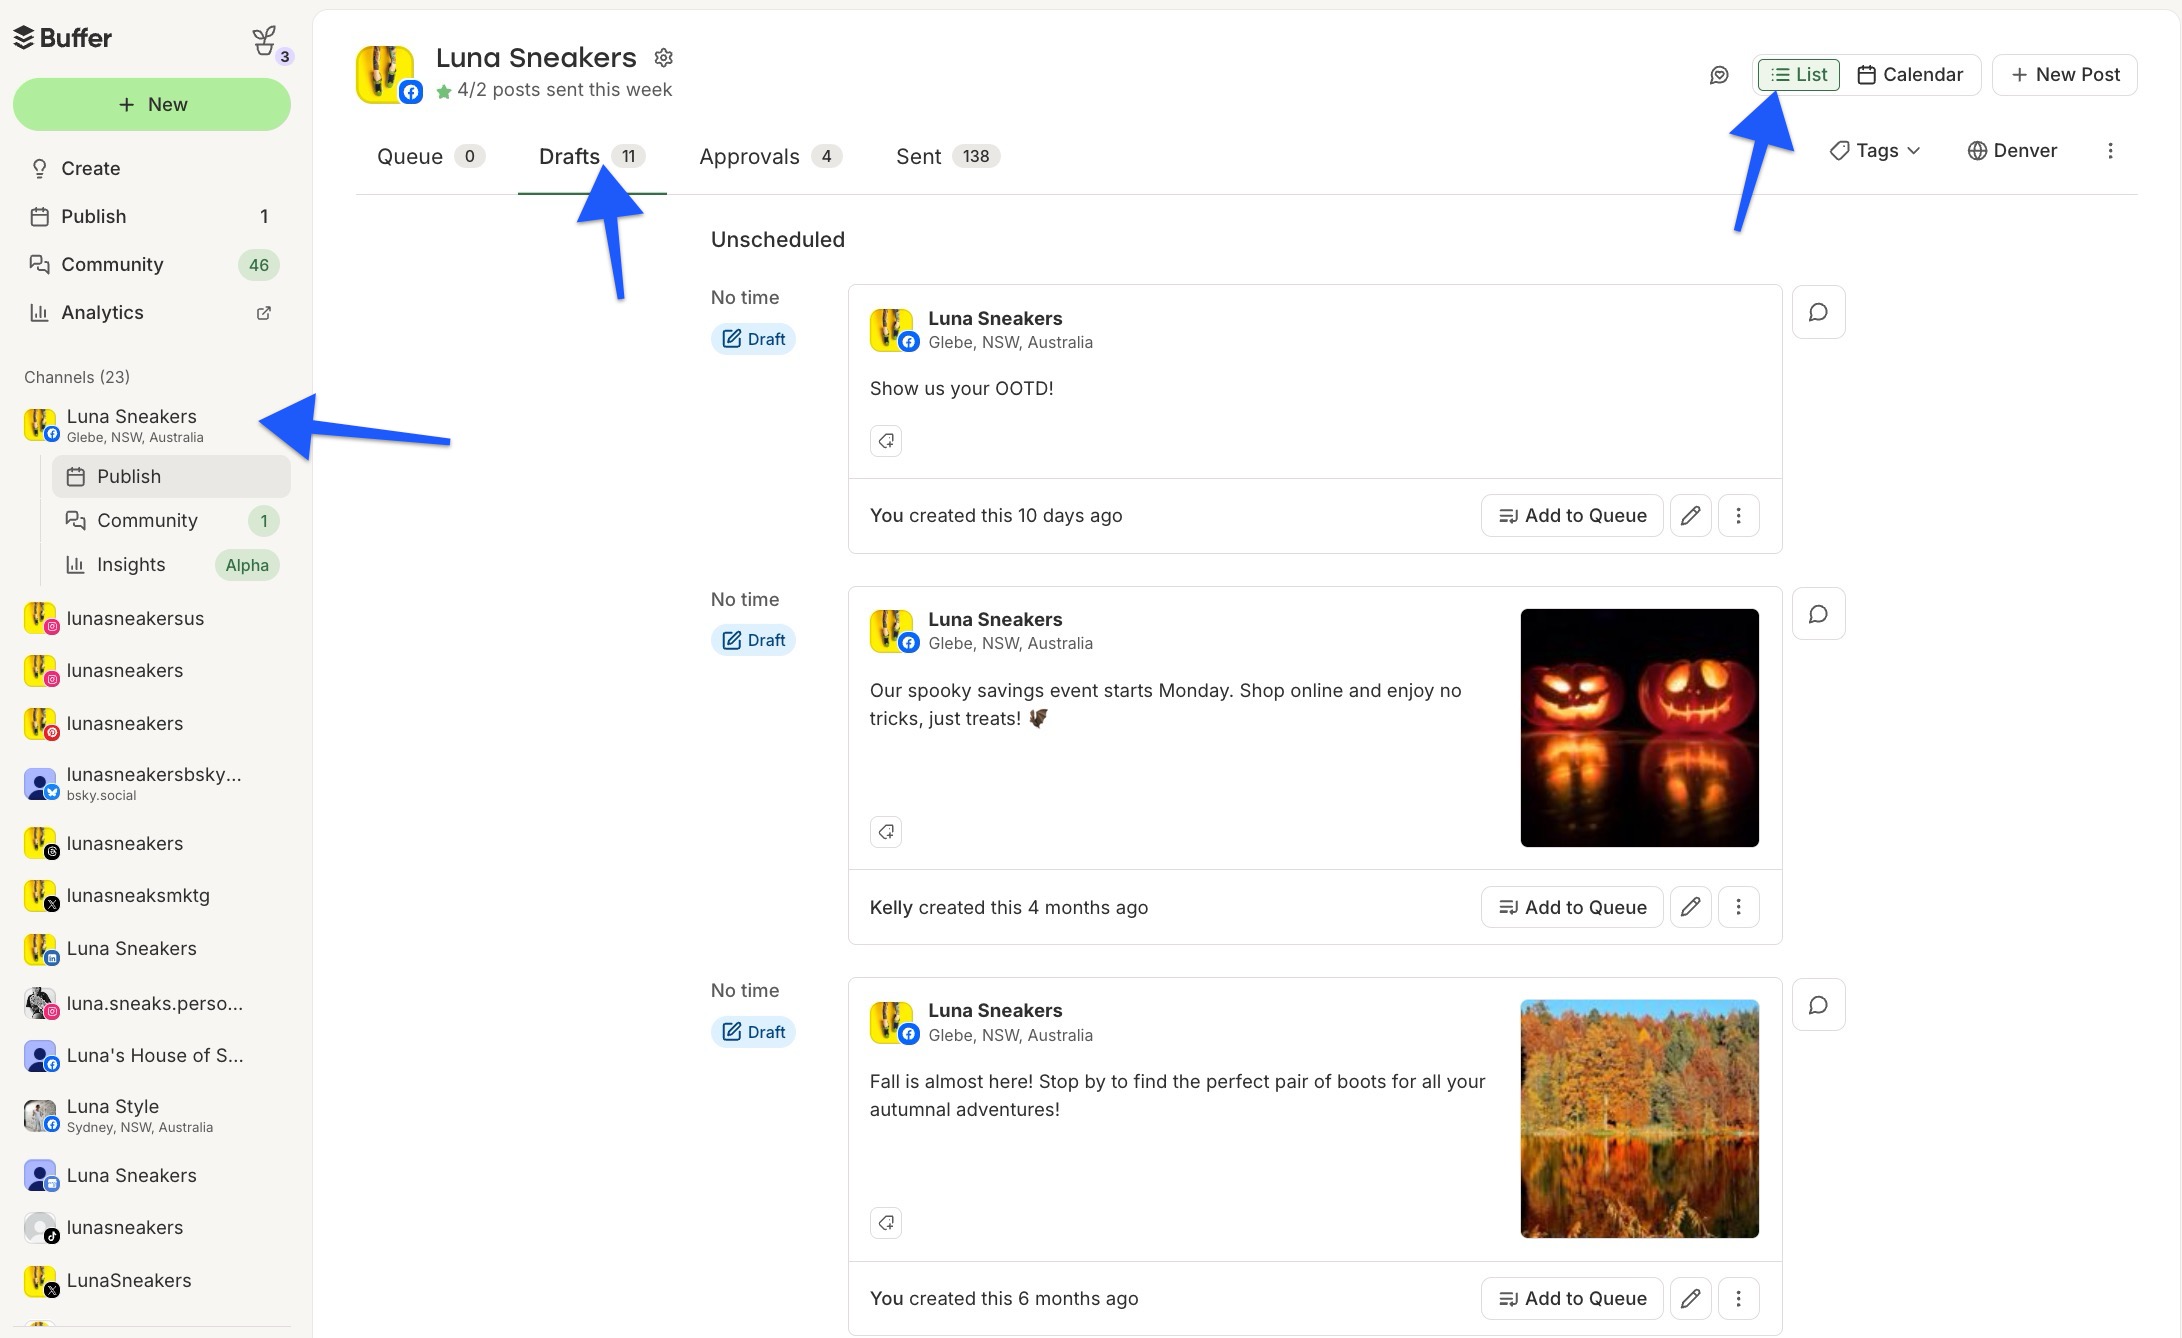Select LunaSneakers X channel at list bottom
Viewport: 2182px width, 1338px height.
click(152, 1281)
